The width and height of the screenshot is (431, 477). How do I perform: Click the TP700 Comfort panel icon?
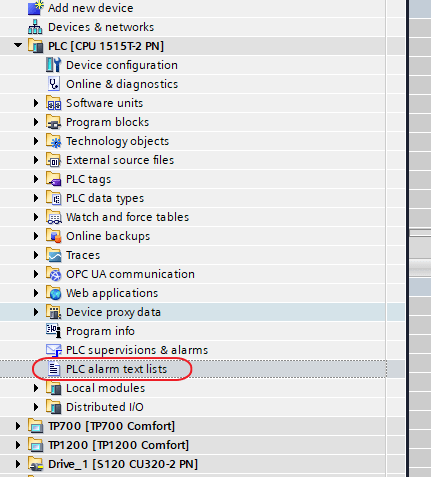(36, 426)
